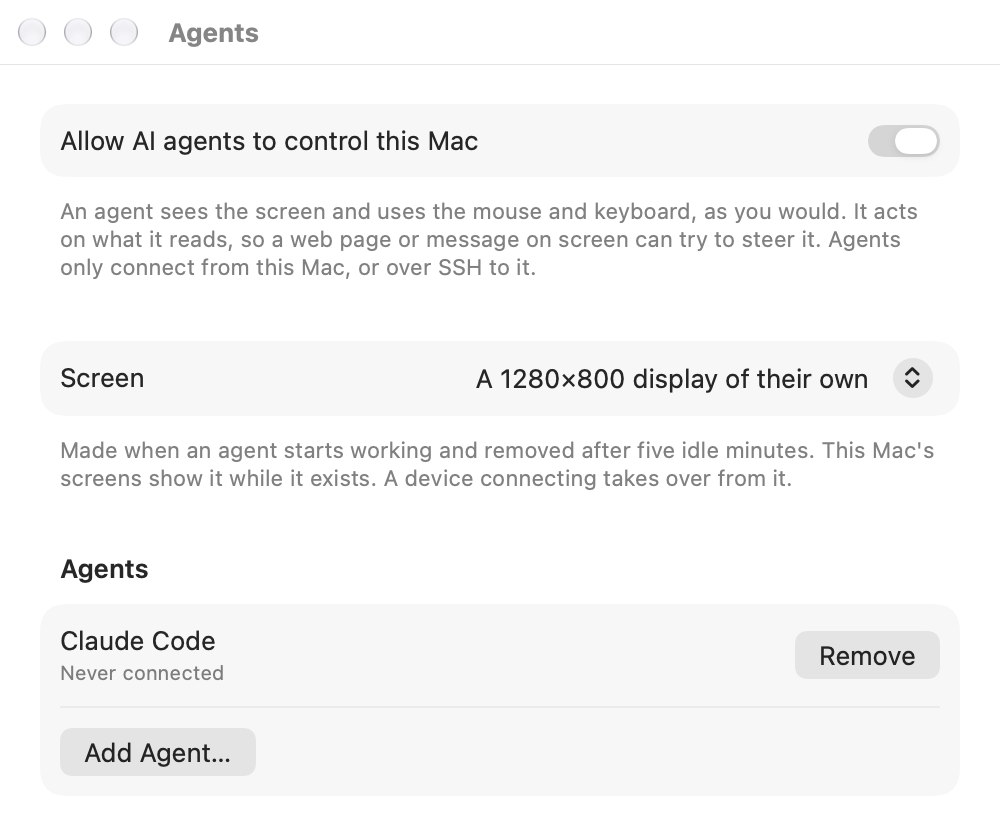Image resolution: width=1000 pixels, height=836 pixels.
Task: Click the Screen row label
Action: (102, 378)
